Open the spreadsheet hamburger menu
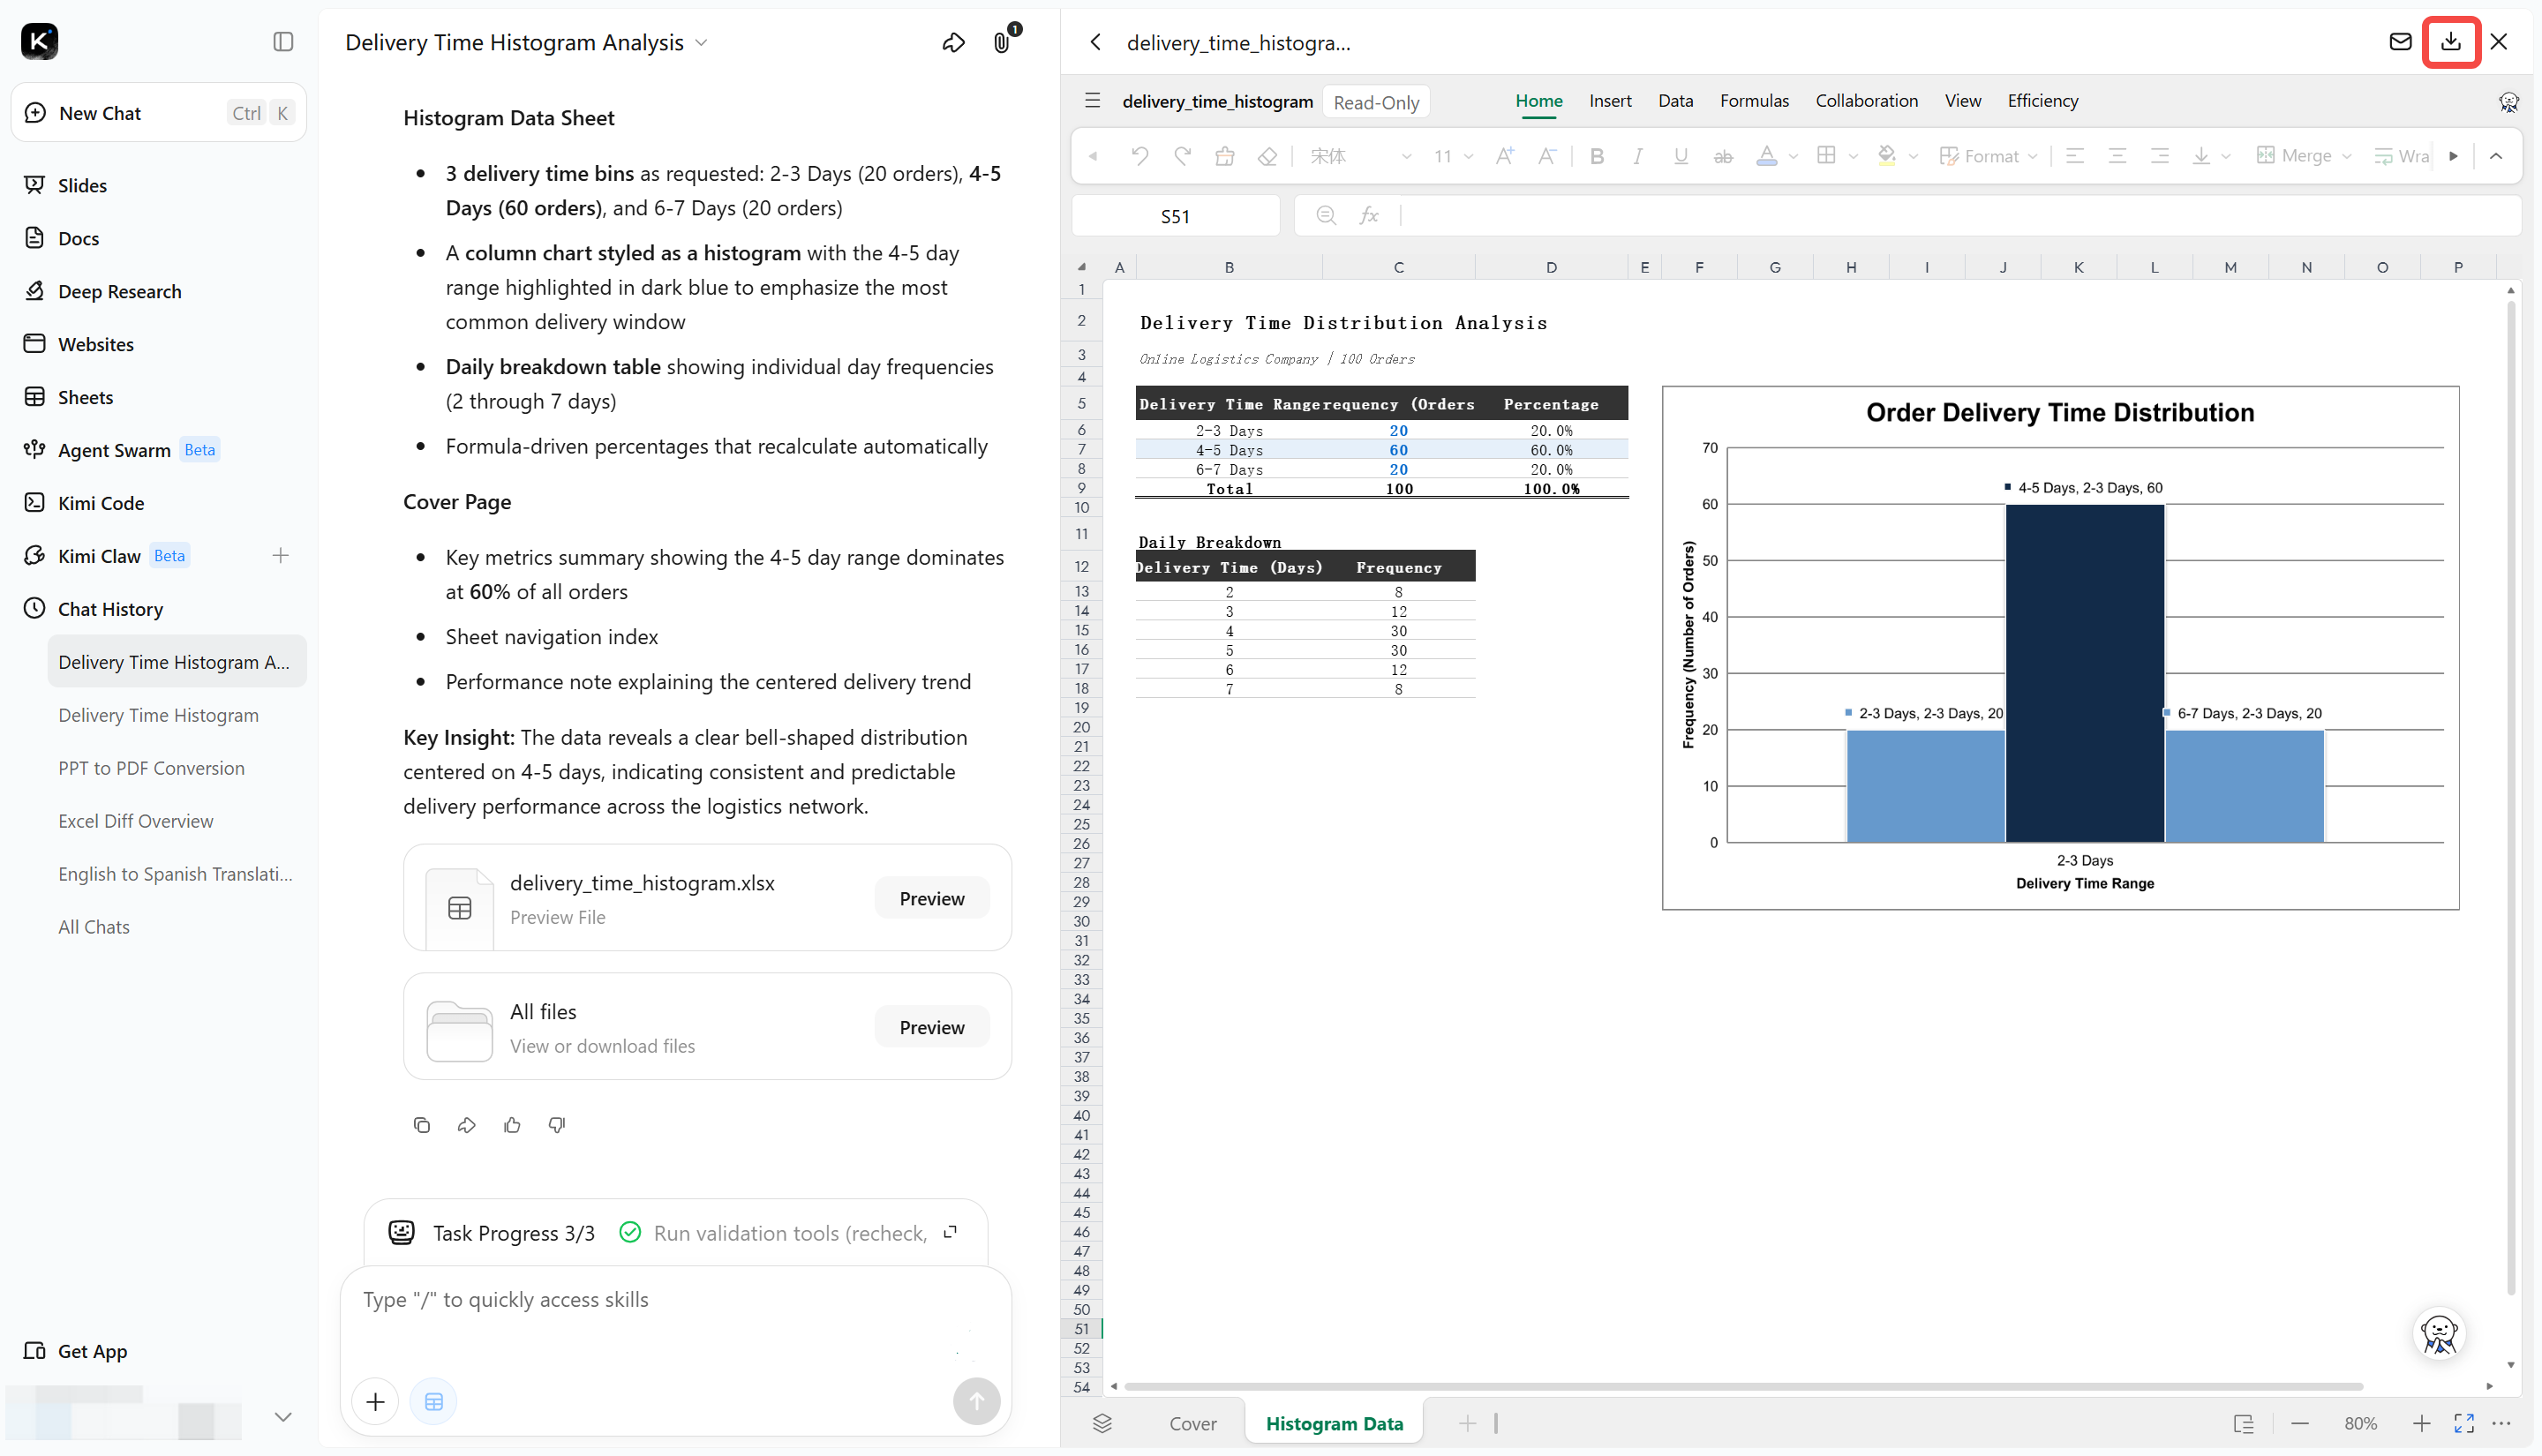Image resolution: width=2542 pixels, height=1456 pixels. click(1092, 100)
